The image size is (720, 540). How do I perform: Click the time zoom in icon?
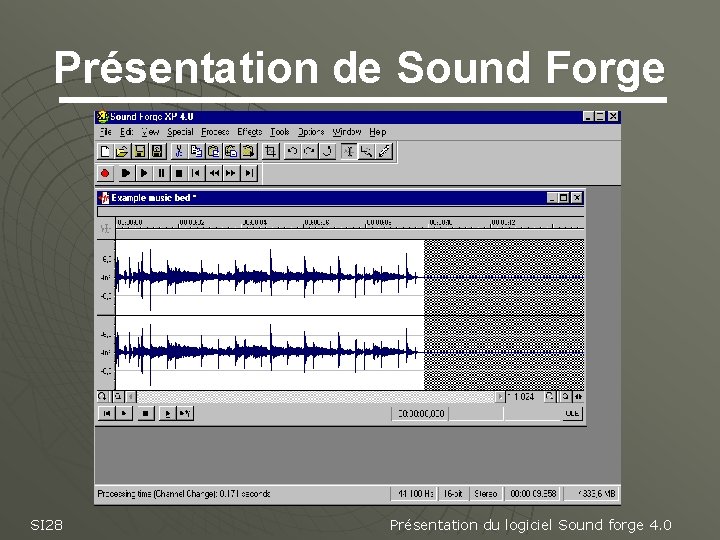pos(549,396)
